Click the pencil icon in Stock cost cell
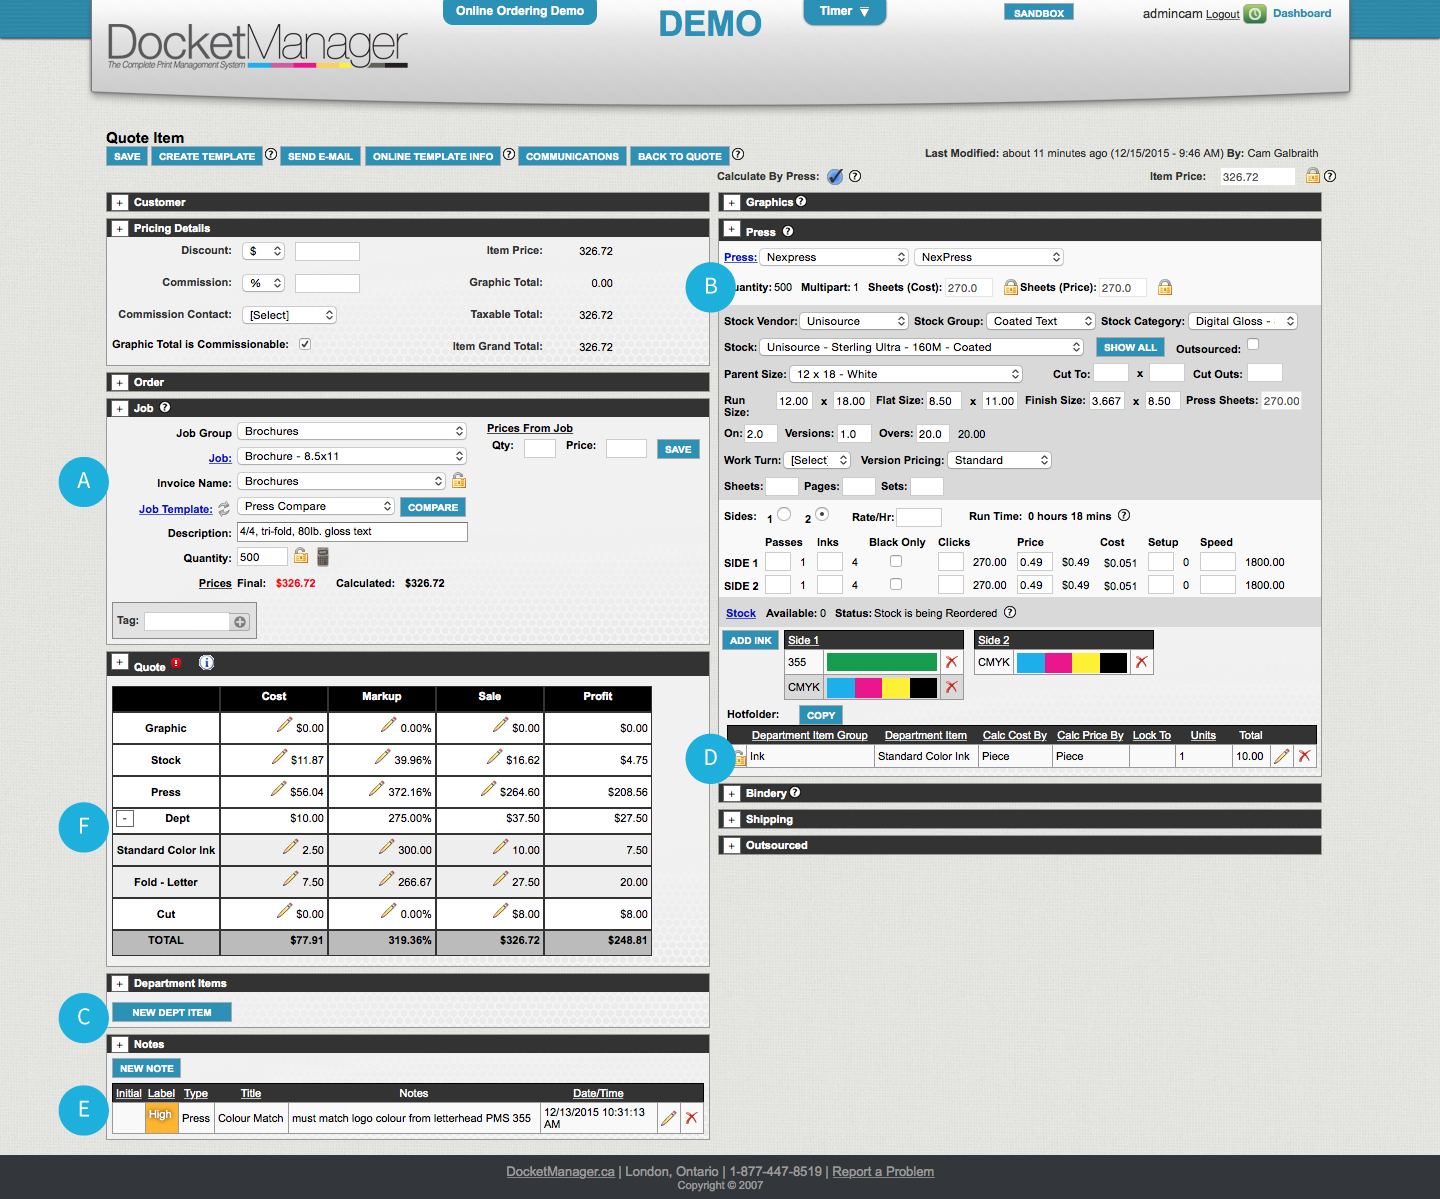This screenshot has height=1199, width=1440. point(279,758)
